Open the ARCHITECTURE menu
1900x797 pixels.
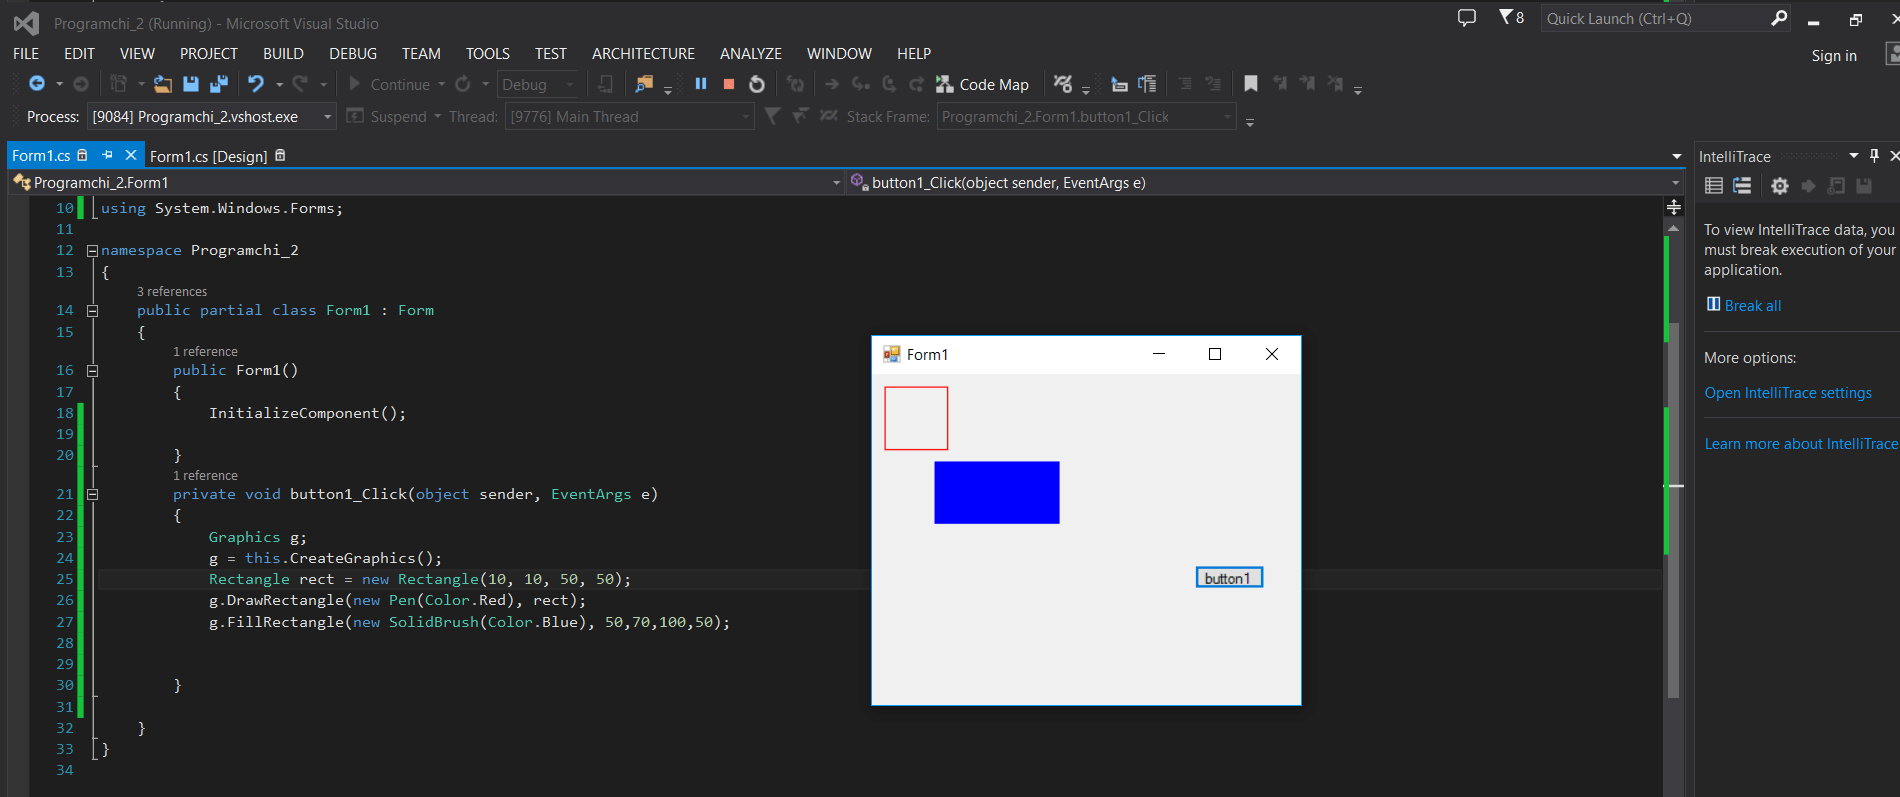[x=643, y=54]
